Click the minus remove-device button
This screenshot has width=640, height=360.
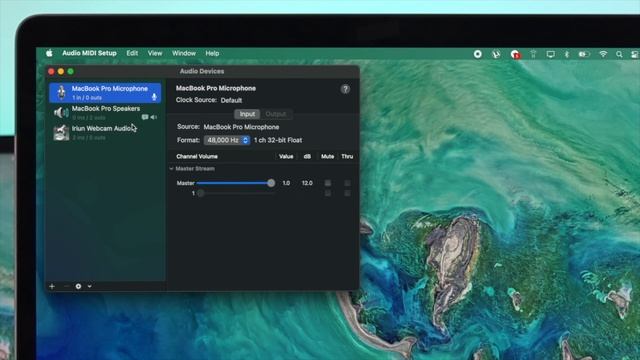66,286
